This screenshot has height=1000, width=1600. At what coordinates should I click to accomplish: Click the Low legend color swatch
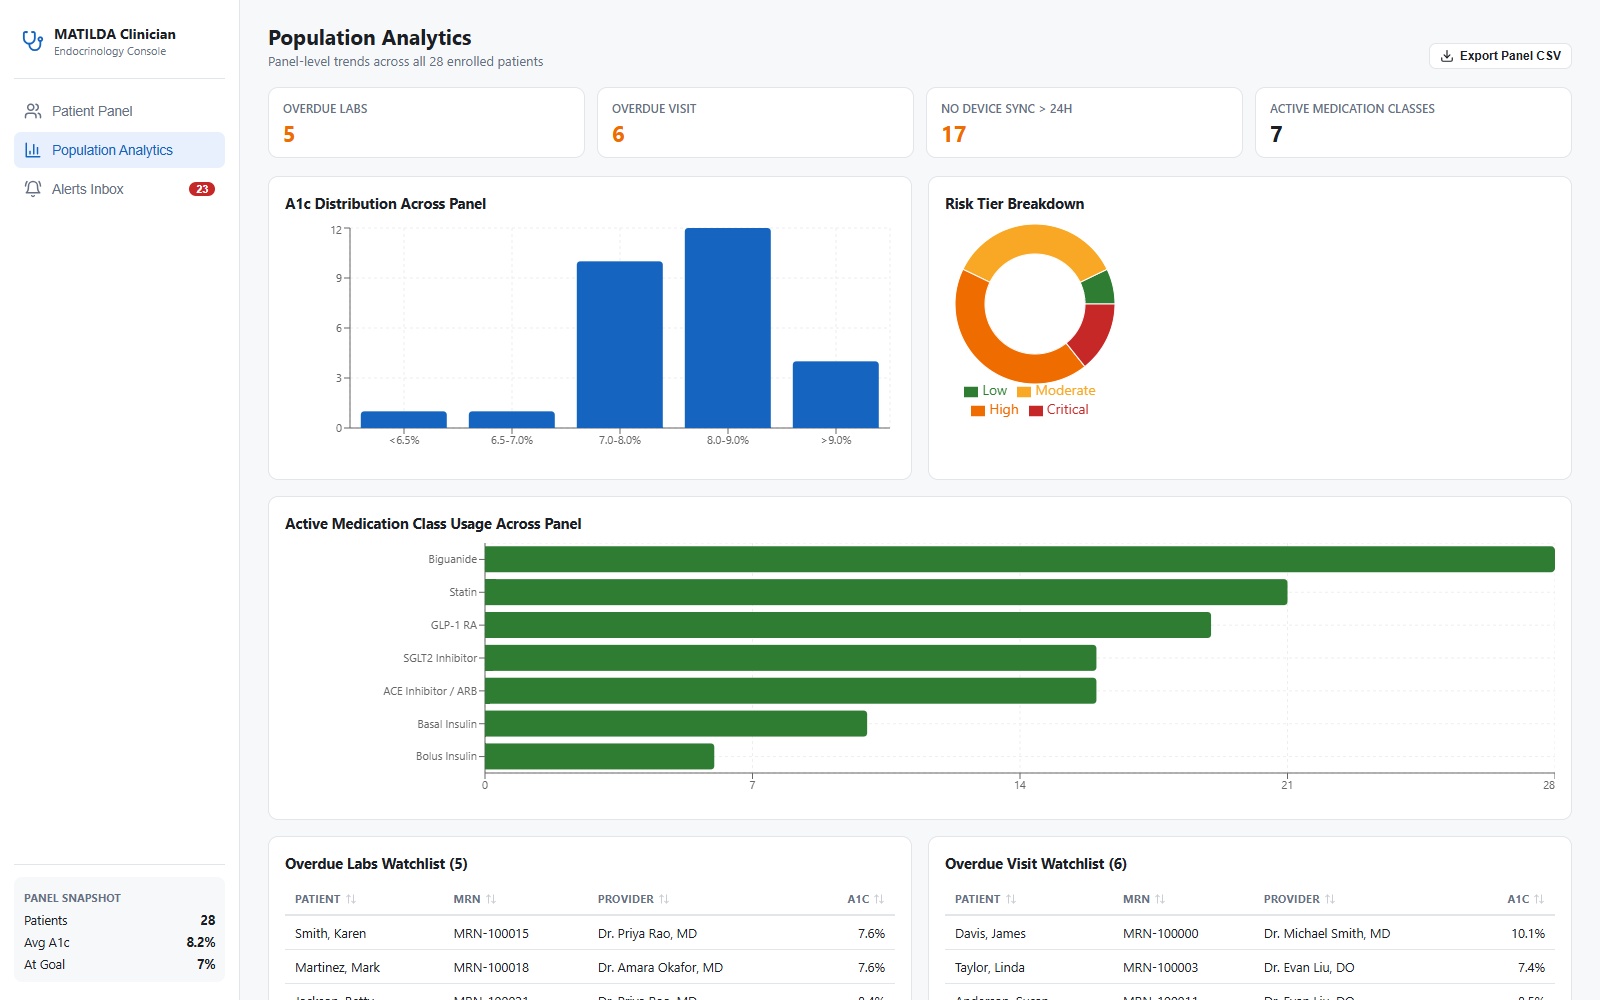tap(971, 392)
